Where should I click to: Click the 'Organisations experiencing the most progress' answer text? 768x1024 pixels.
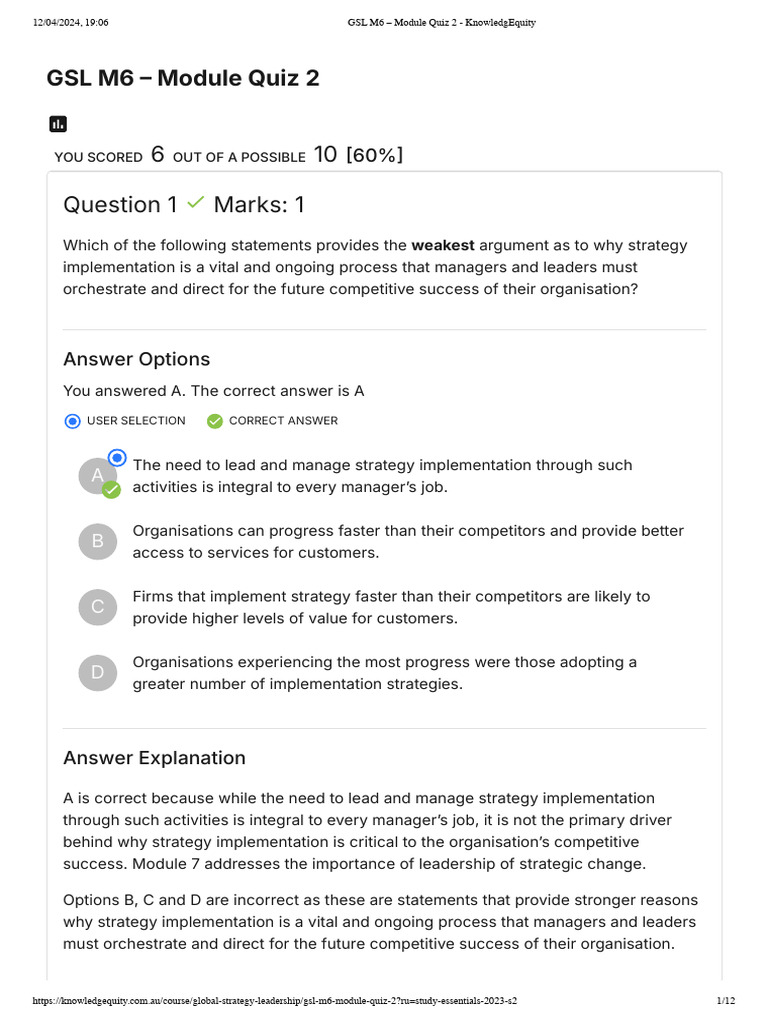(x=384, y=673)
